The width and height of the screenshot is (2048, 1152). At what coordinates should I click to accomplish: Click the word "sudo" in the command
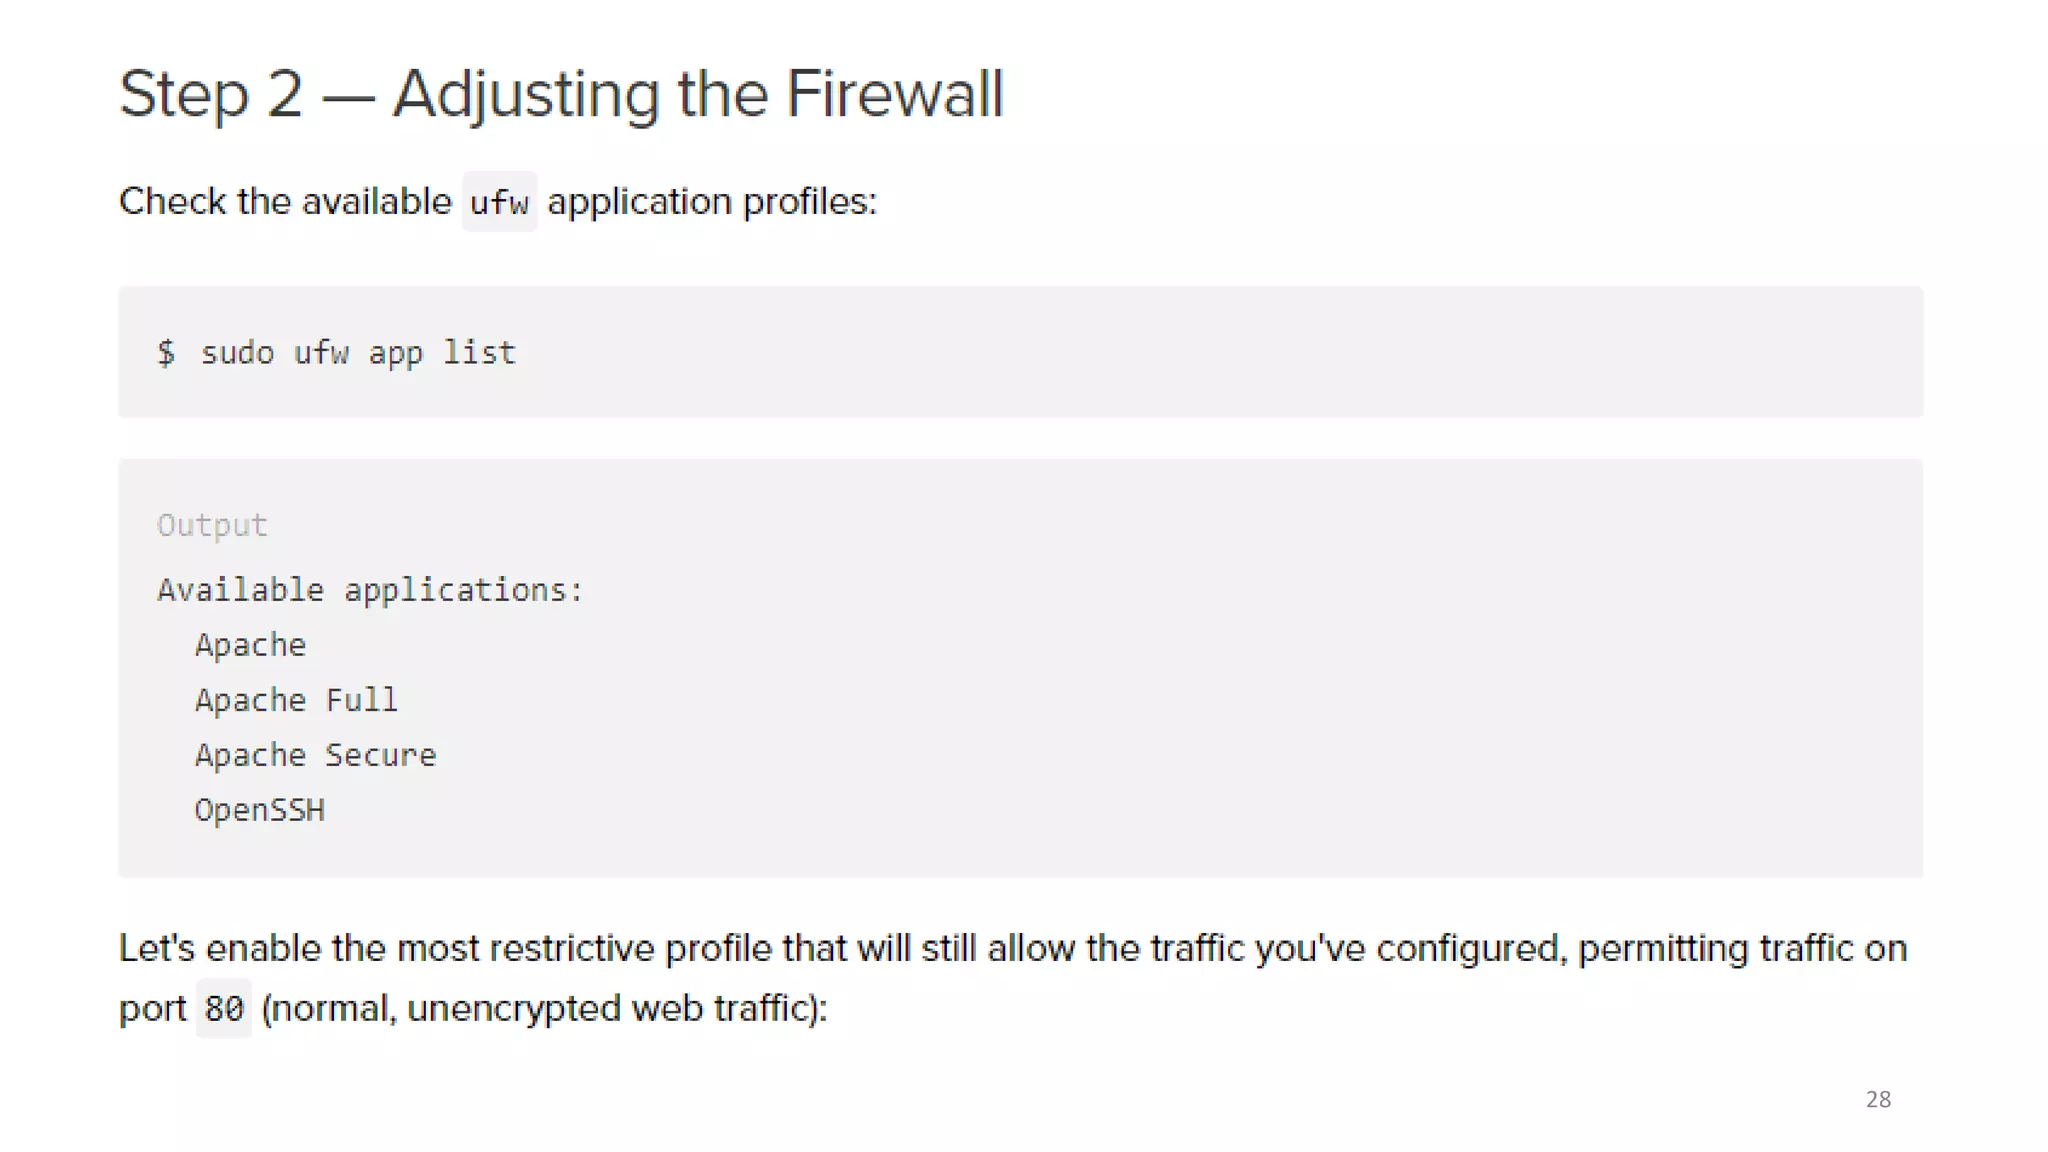coord(237,353)
